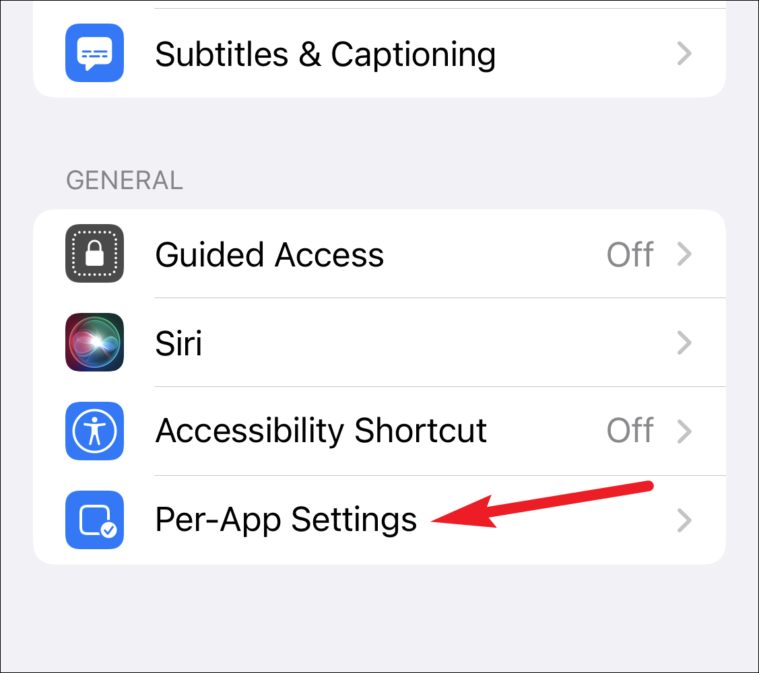This screenshot has height=673, width=759.
Task: Select the Siri row label
Action: coord(178,343)
